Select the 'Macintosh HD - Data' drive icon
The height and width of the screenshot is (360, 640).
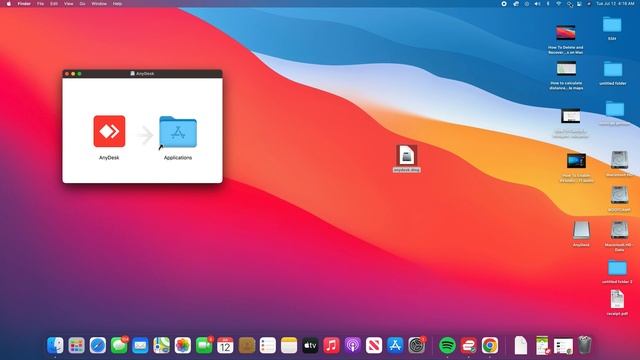(619, 230)
